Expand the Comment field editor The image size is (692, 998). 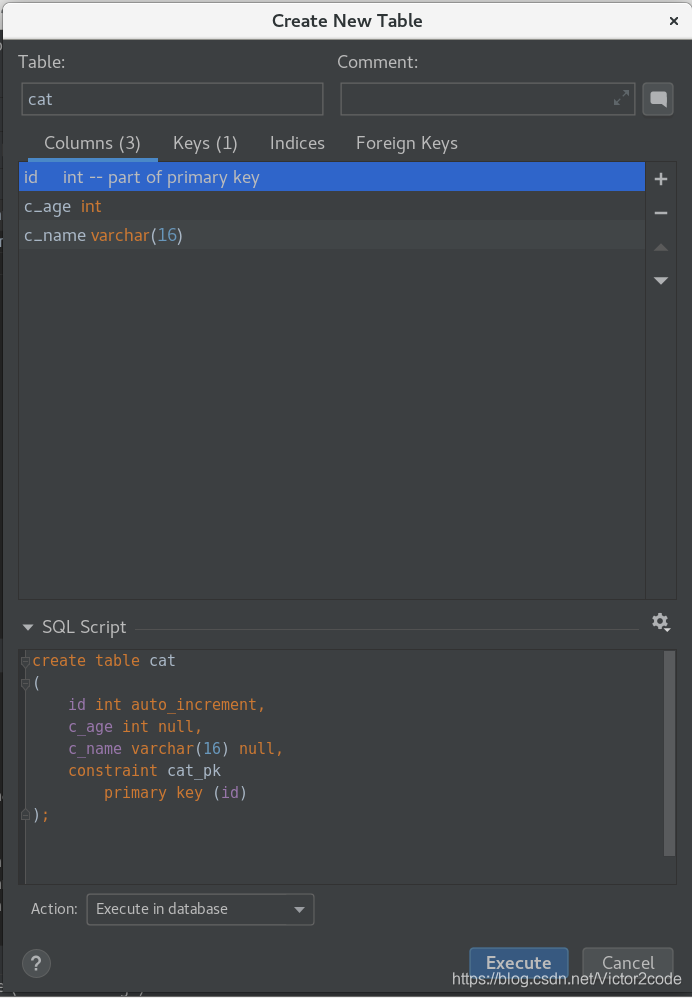[621, 97]
